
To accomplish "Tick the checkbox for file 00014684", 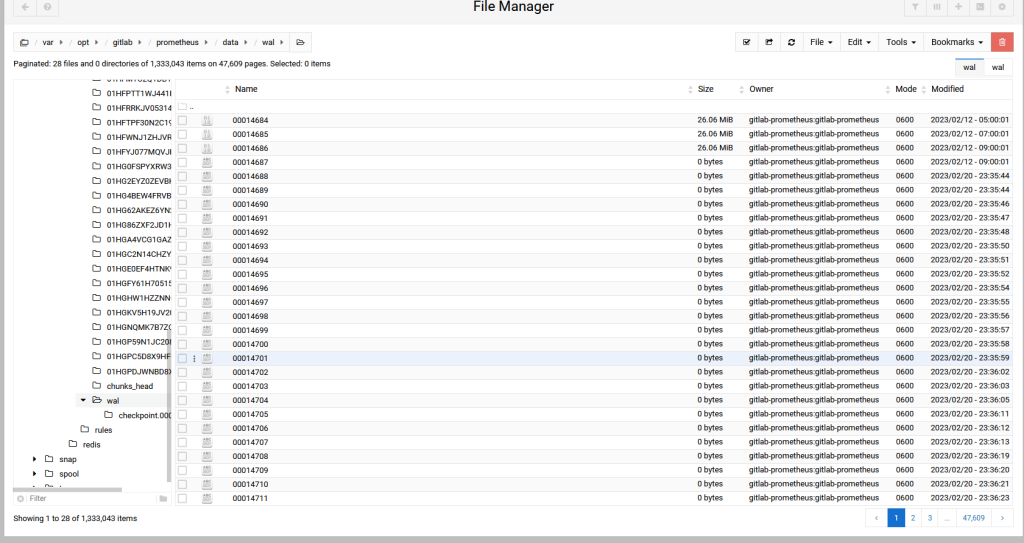I will (x=182, y=120).
